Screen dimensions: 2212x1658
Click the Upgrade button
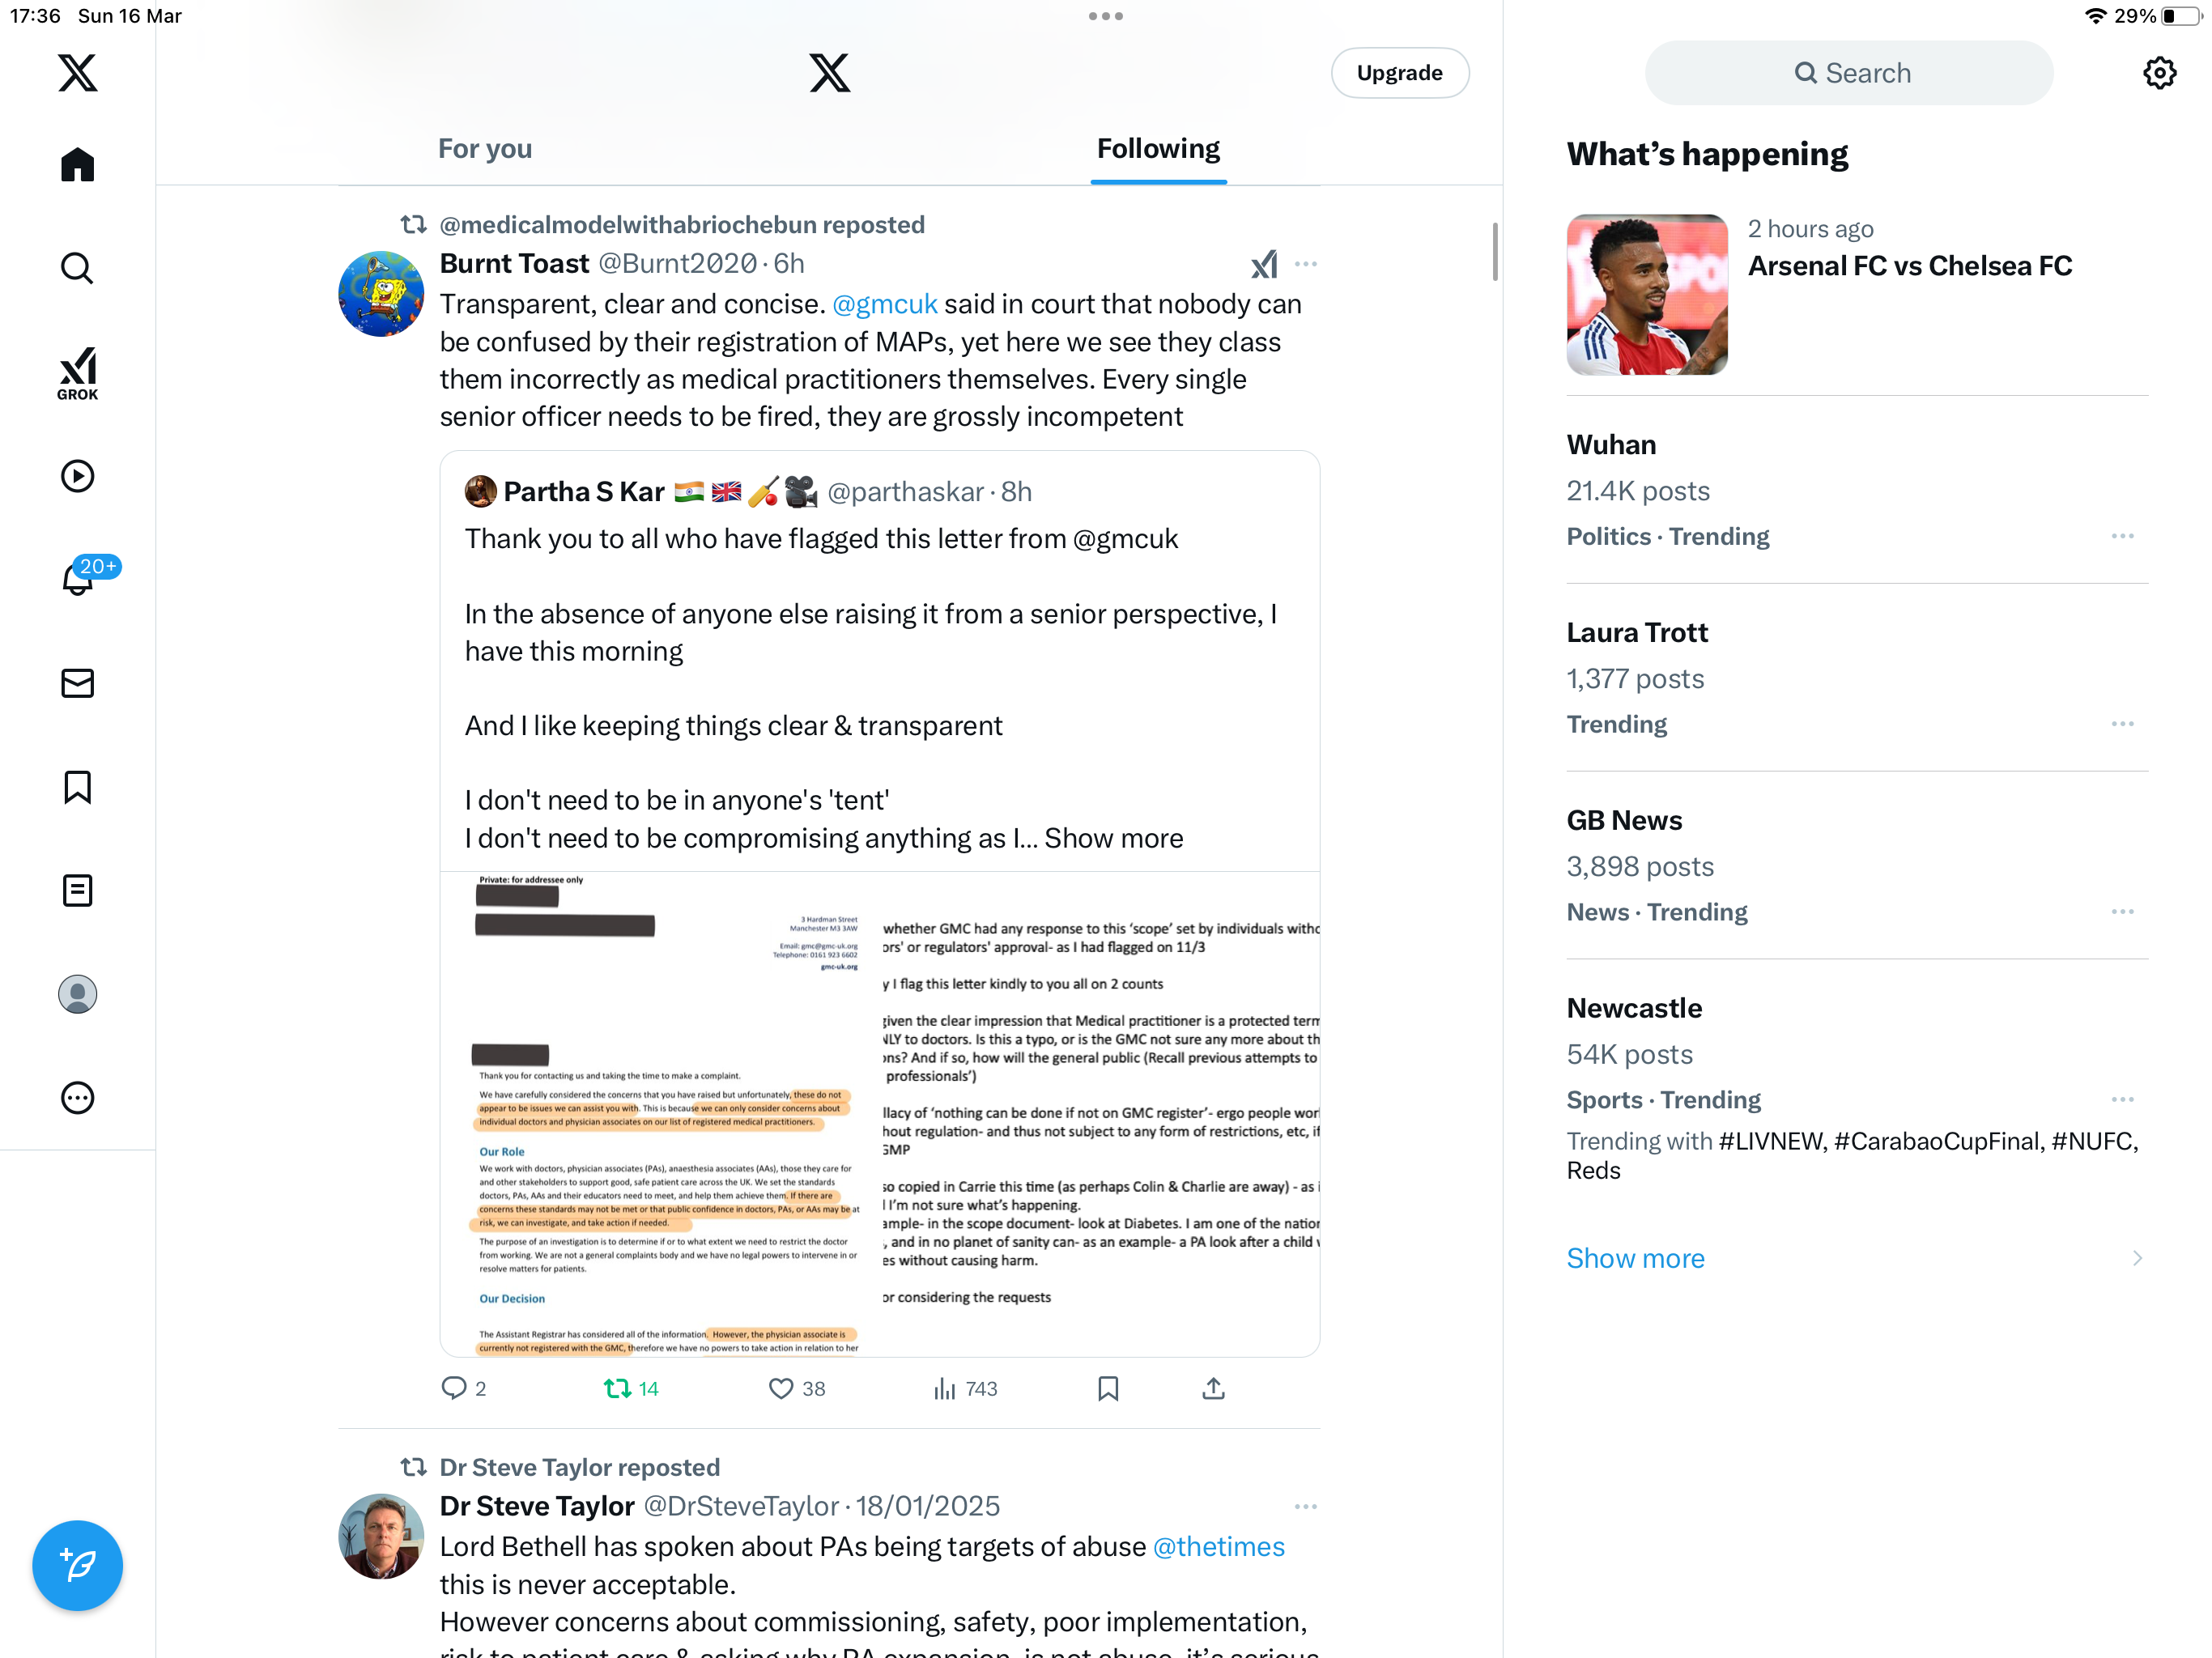pyautogui.click(x=1399, y=73)
